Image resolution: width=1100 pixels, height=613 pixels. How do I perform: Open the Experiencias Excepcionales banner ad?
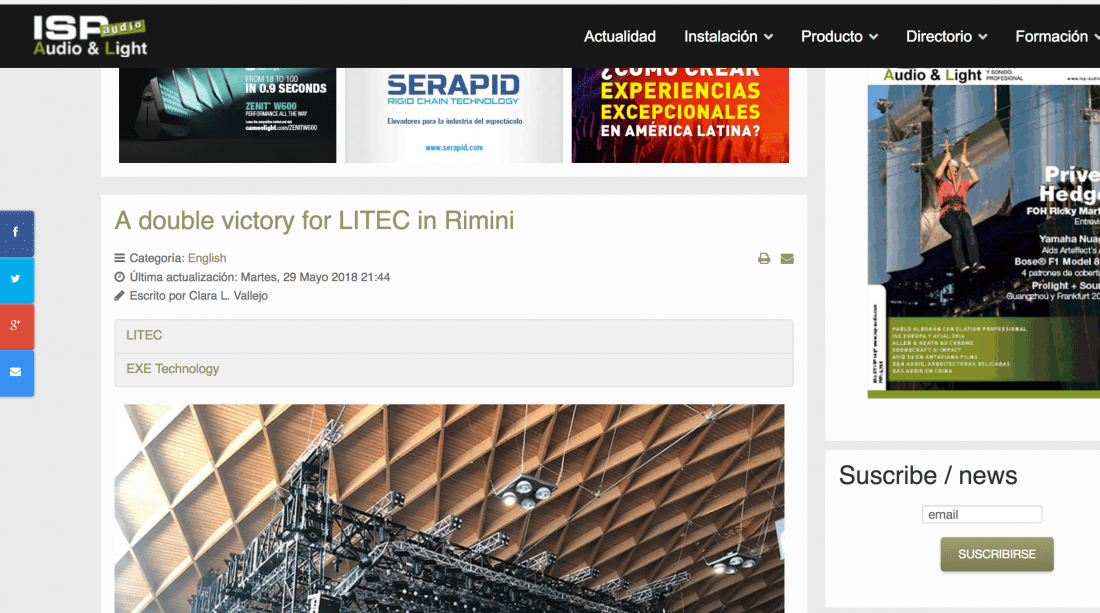pyautogui.click(x=680, y=115)
